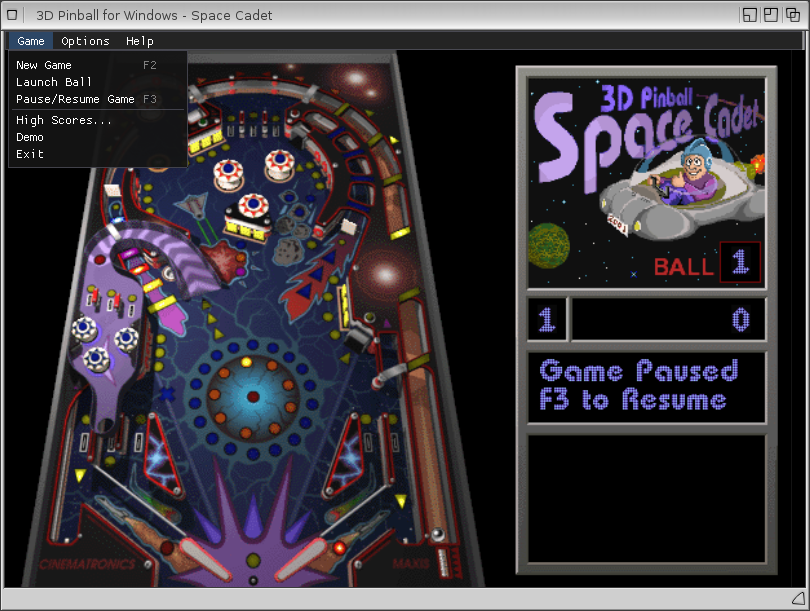Screen dimensions: 810x611
Task: Click the player number 1 box
Action: tap(547, 320)
